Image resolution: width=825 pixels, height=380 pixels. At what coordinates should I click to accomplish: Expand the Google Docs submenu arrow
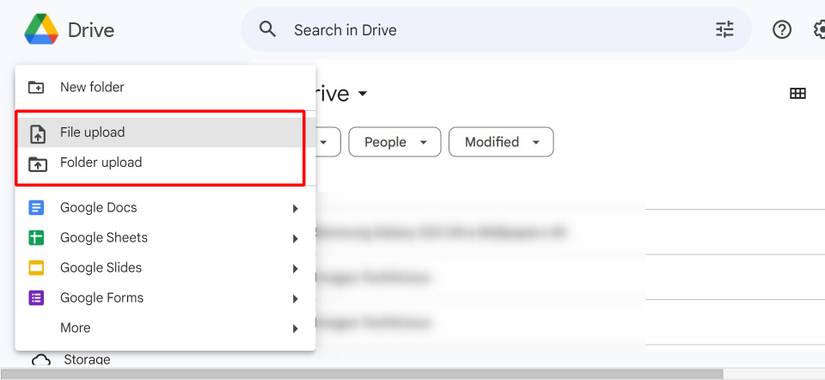point(295,208)
